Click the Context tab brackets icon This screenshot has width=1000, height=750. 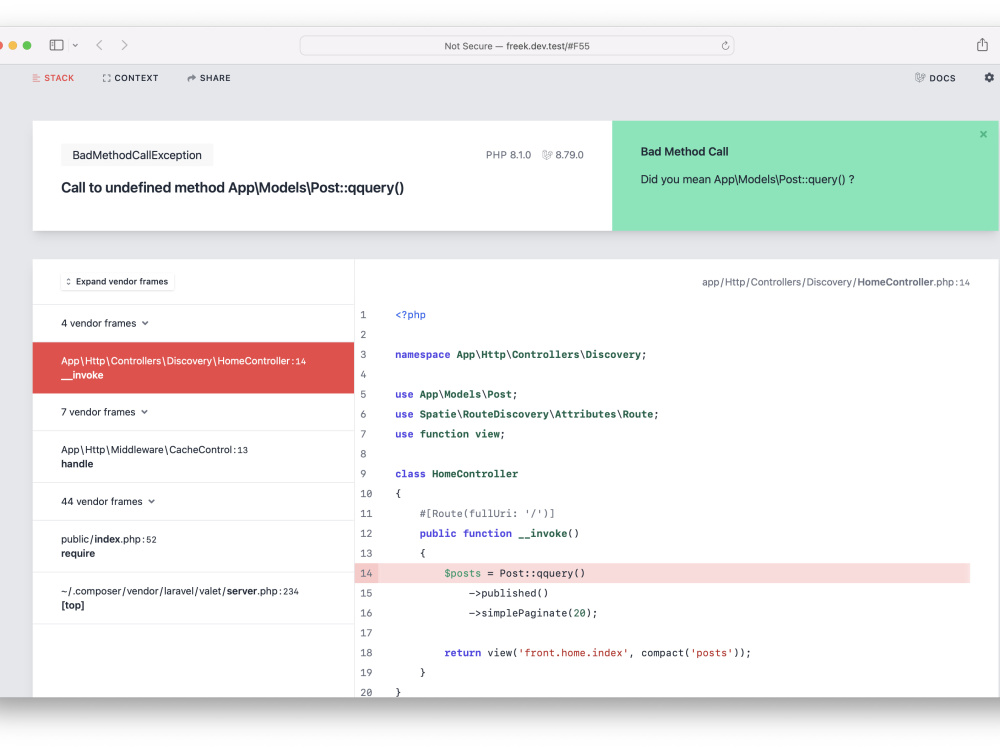[x=107, y=78]
